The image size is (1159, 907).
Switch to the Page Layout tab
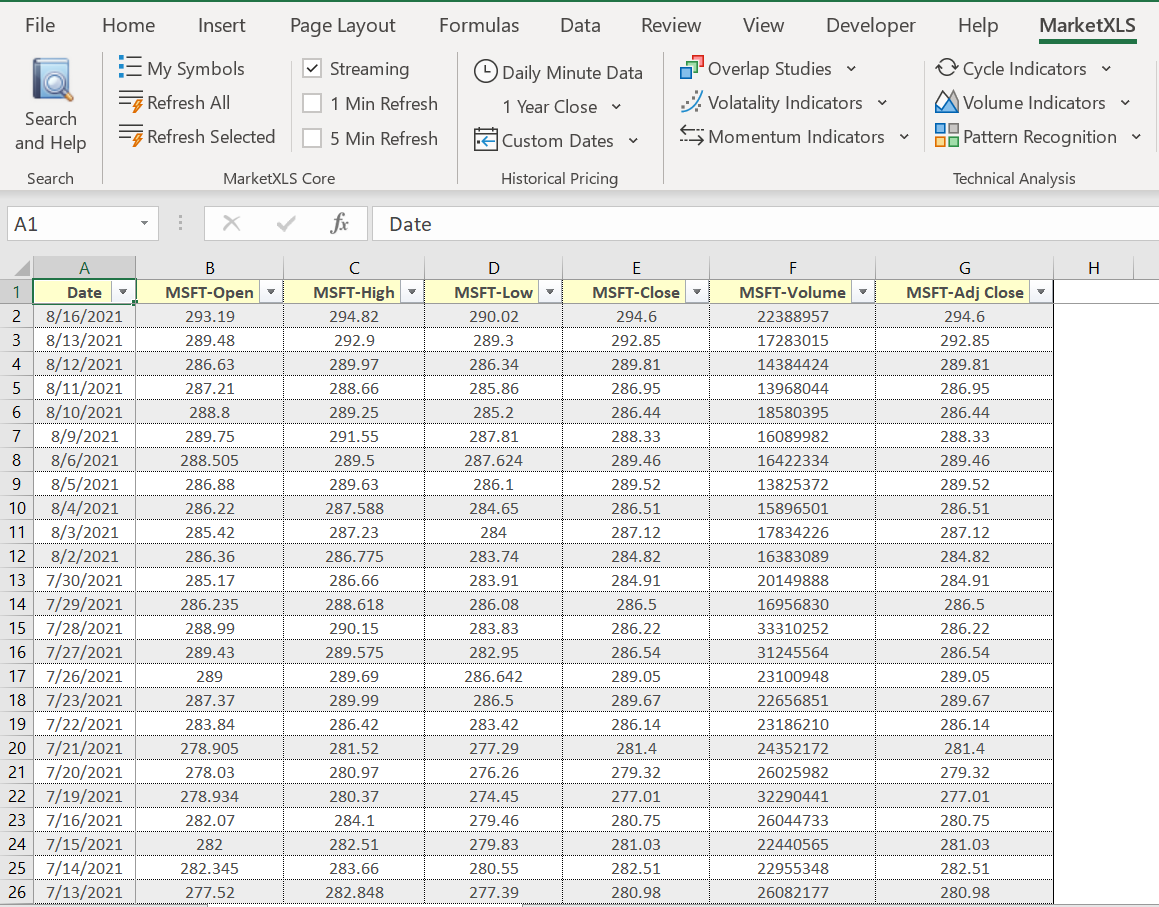(342, 25)
